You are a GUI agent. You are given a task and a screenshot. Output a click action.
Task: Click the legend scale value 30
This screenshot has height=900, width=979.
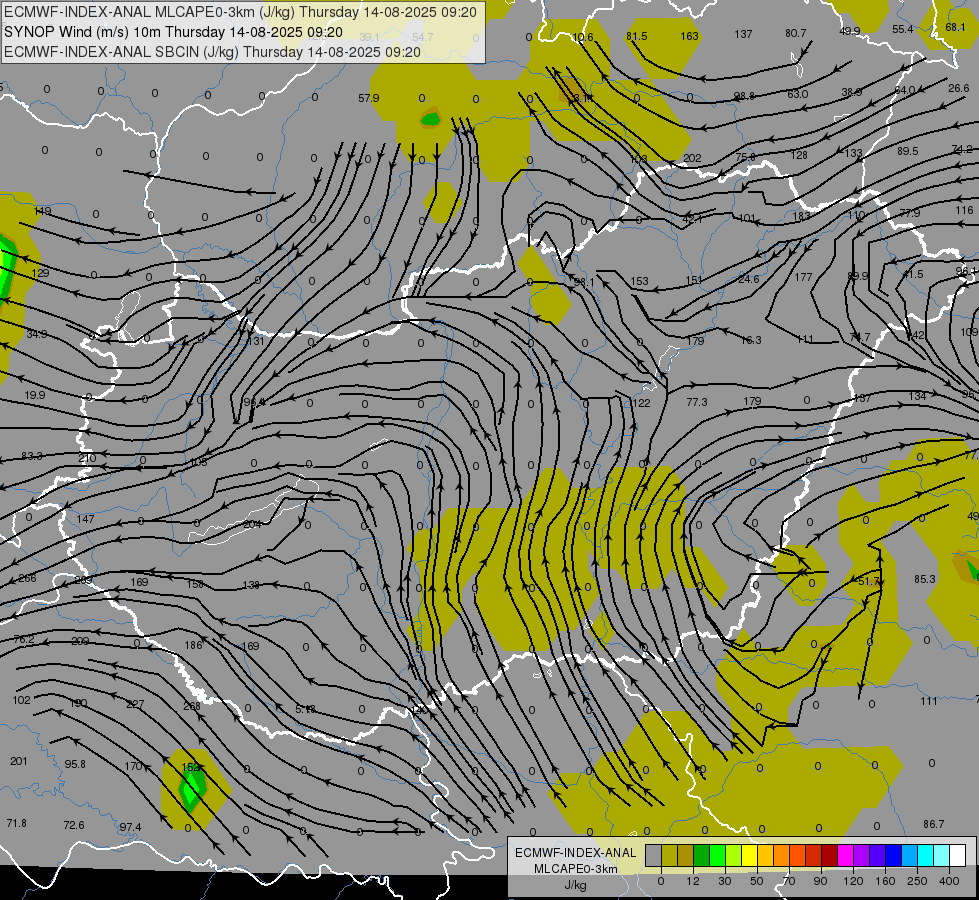click(725, 881)
